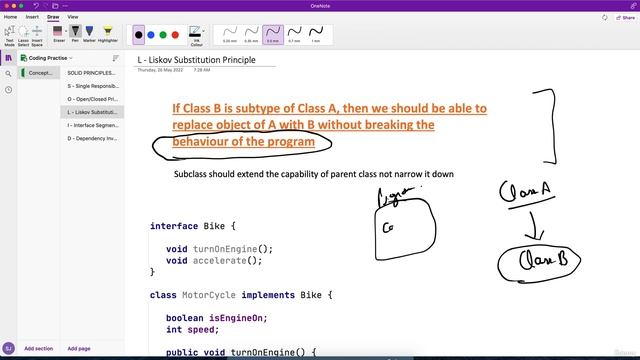640x360 pixels.
Task: Expand the Ink Colour dropdown arrow
Action: pyautogui.click(x=204, y=31)
